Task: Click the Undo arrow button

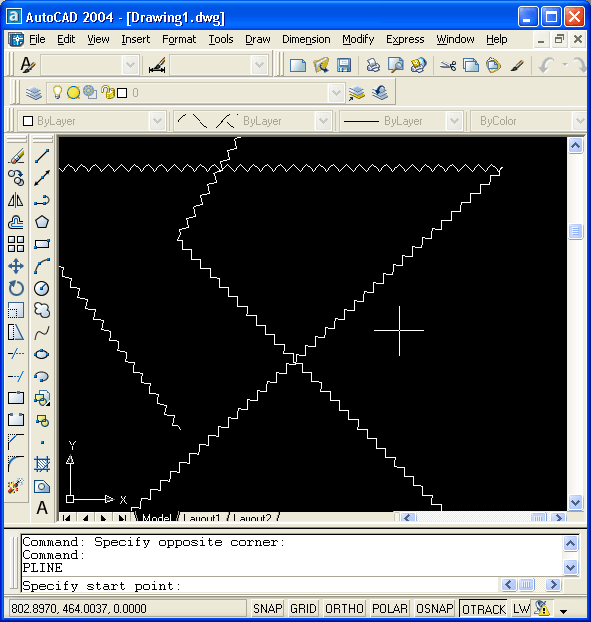Action: click(x=547, y=65)
